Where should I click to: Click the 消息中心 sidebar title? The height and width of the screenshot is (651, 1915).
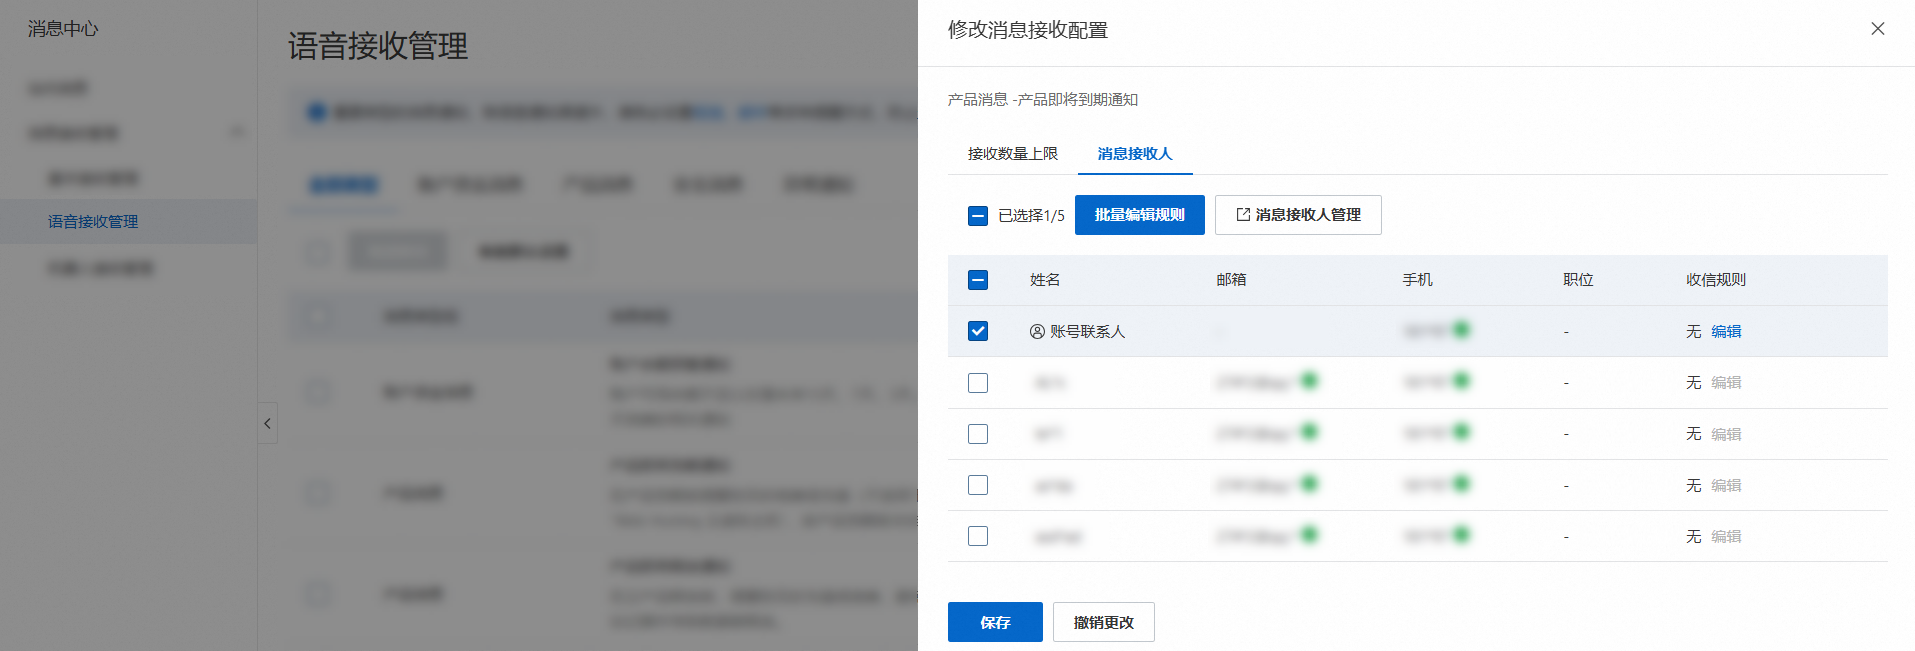pyautogui.click(x=63, y=29)
